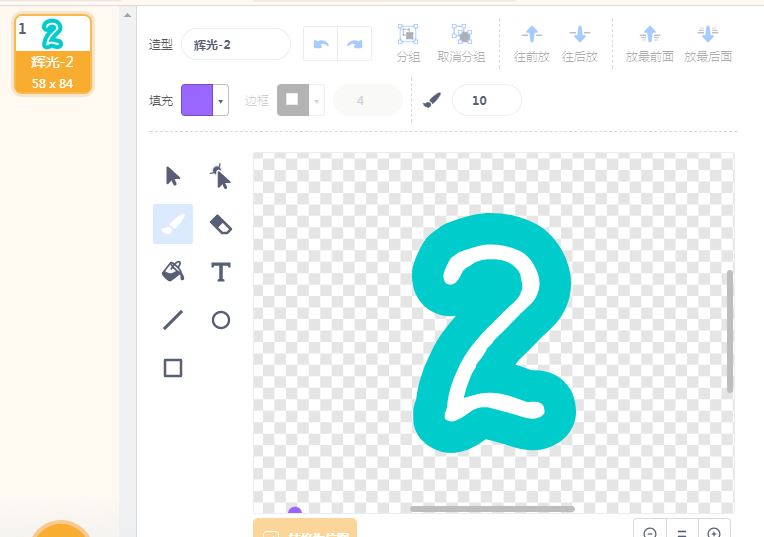
Task: Select the Text tool
Action: point(221,271)
